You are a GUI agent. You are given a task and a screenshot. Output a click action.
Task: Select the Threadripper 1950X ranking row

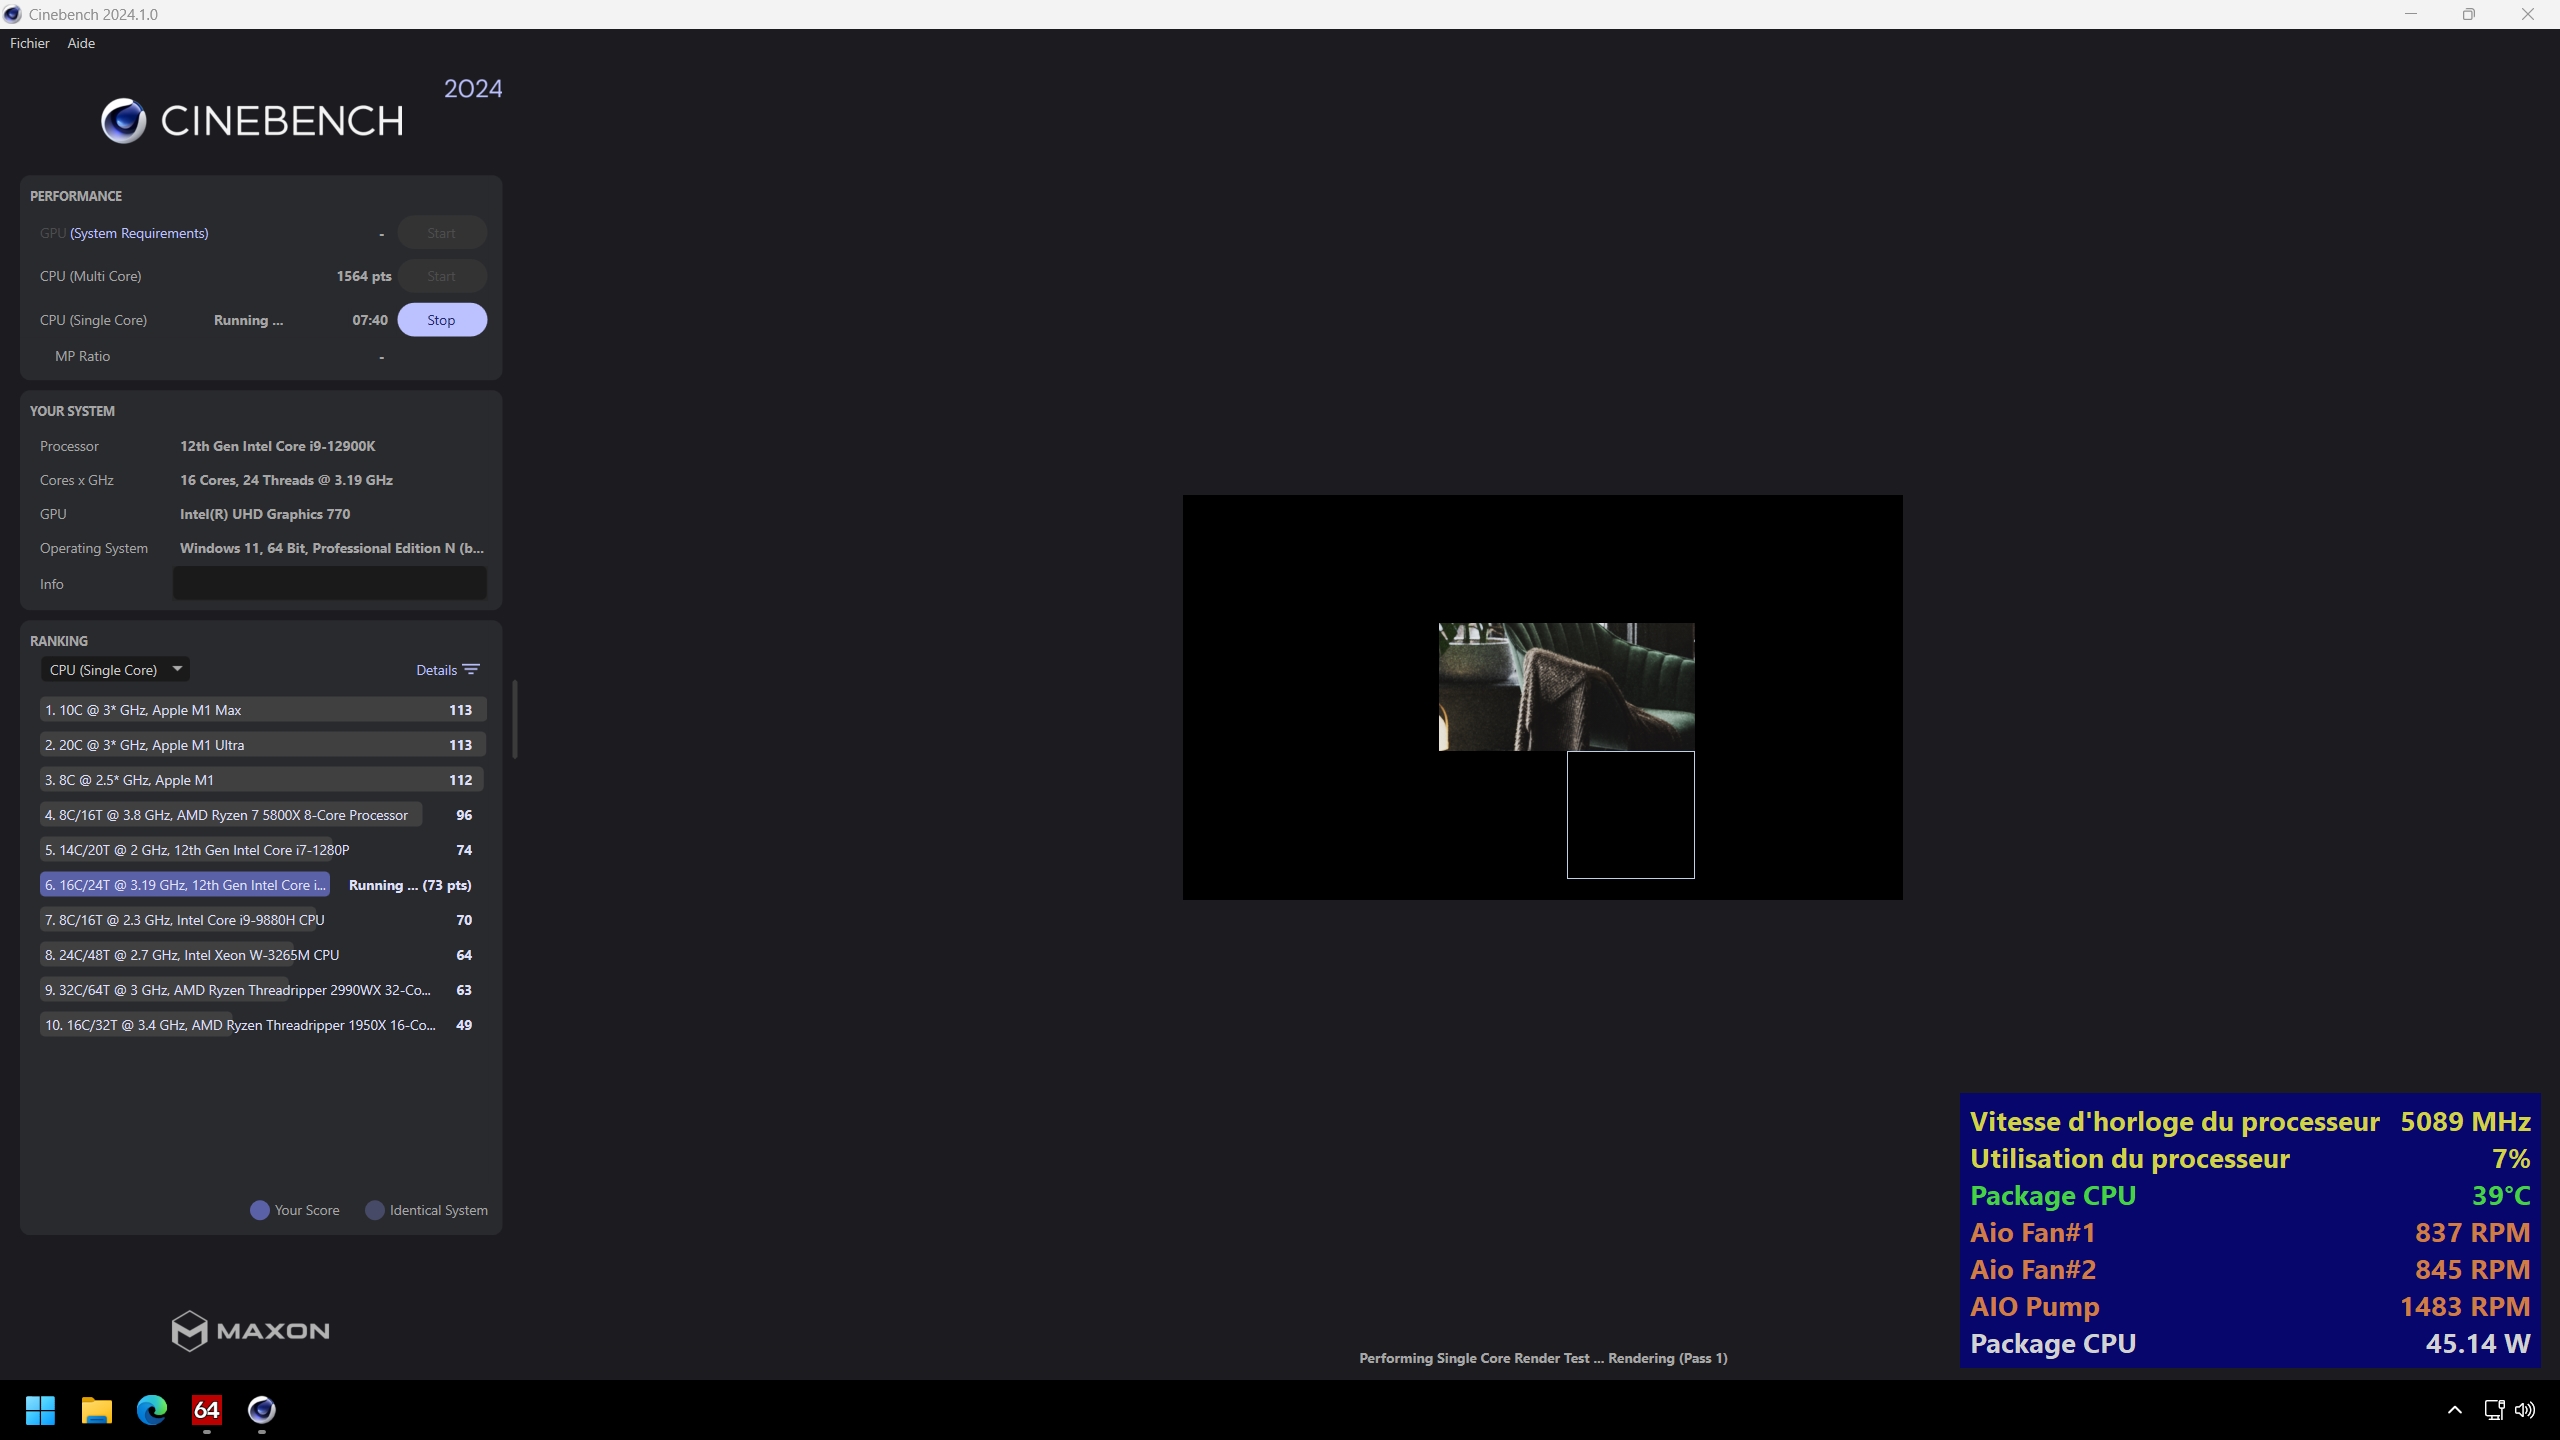tap(263, 1025)
